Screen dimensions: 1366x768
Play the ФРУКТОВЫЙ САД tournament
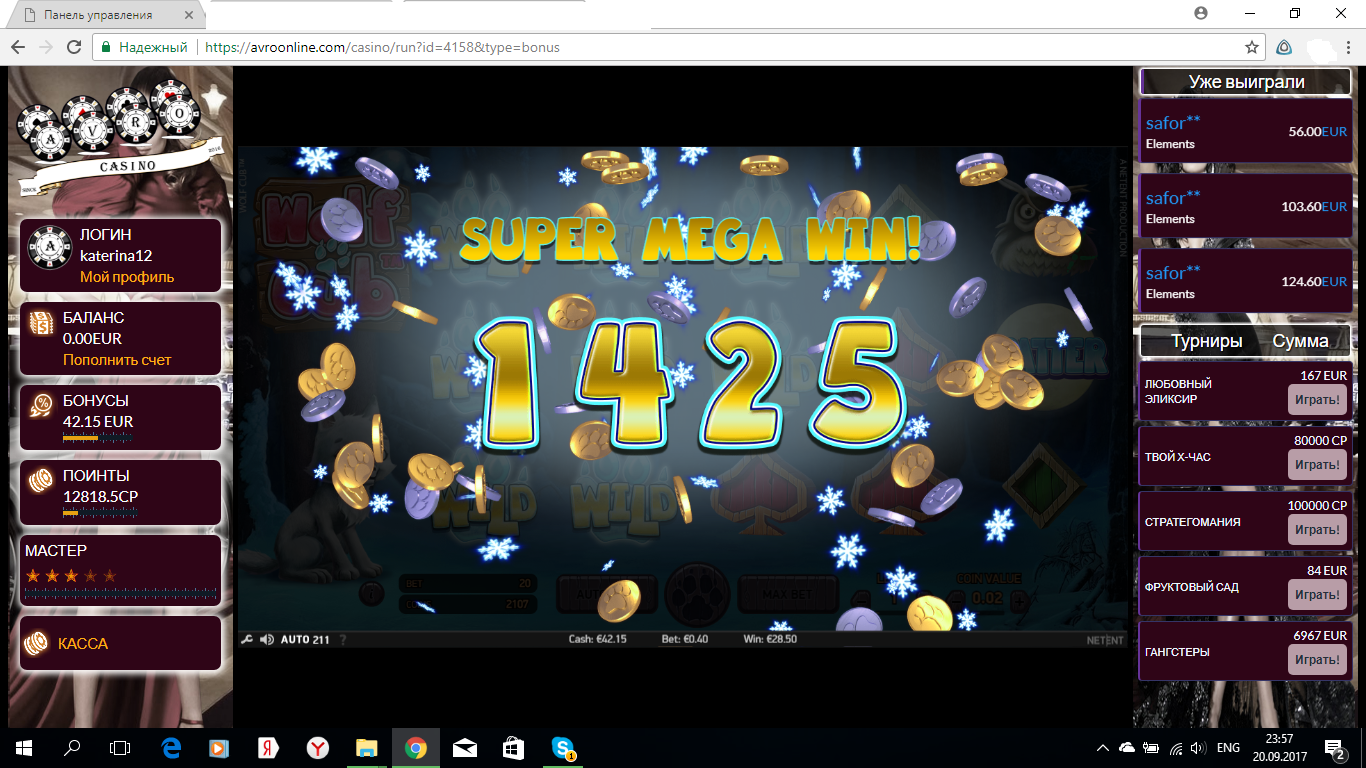(x=1317, y=595)
